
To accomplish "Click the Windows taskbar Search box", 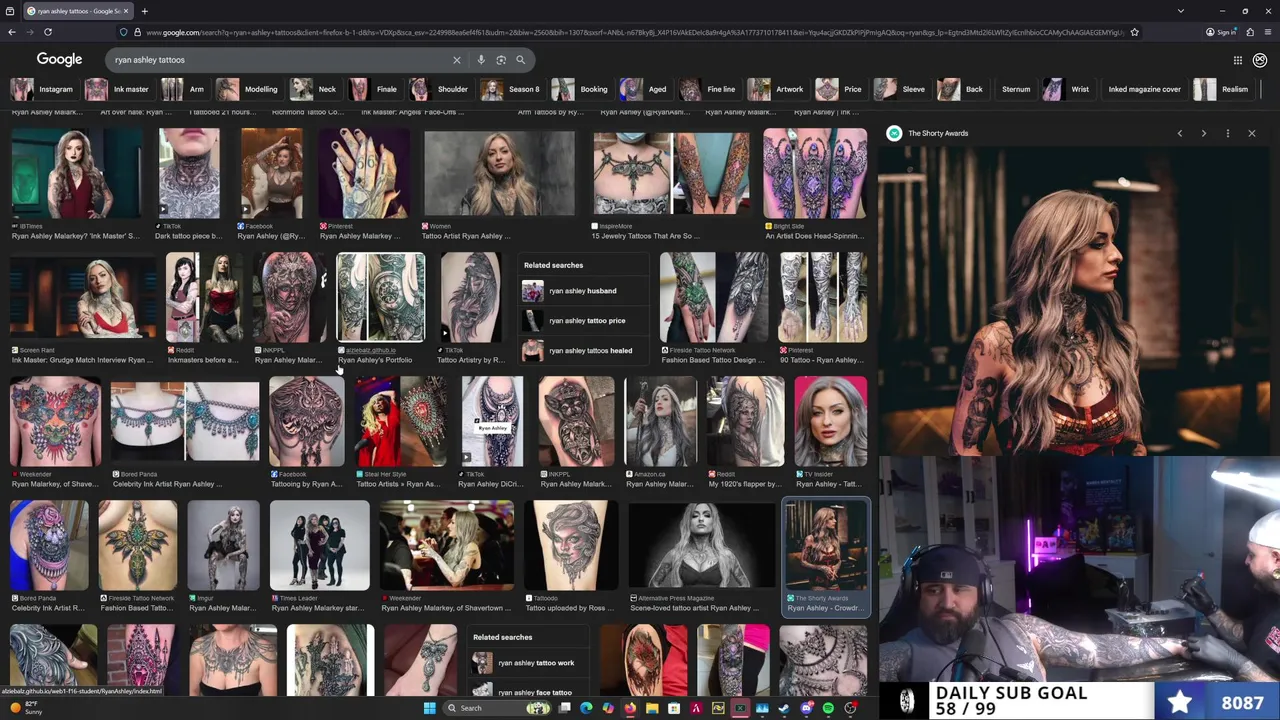I will point(497,708).
